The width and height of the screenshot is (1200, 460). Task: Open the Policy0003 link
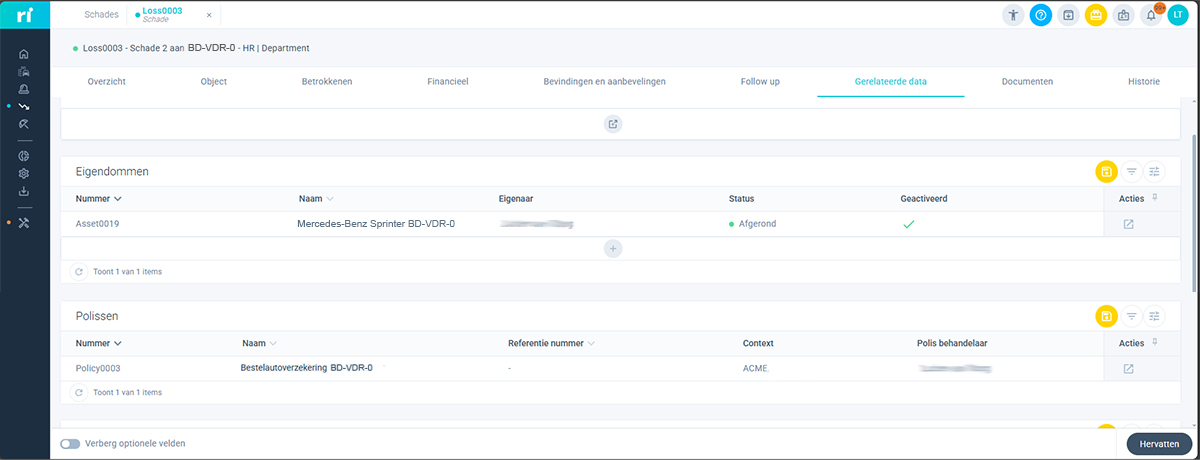click(98, 368)
